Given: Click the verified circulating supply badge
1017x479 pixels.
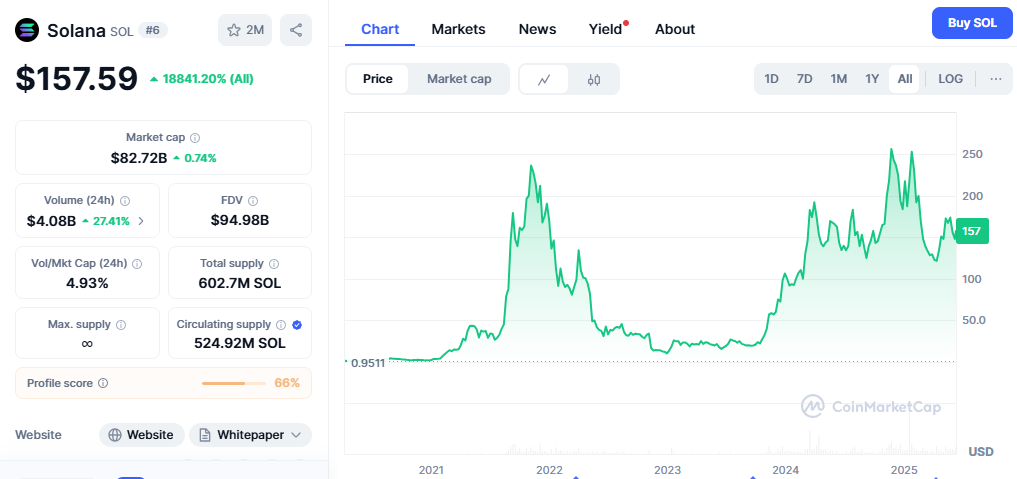Looking at the screenshot, I should 297,325.
